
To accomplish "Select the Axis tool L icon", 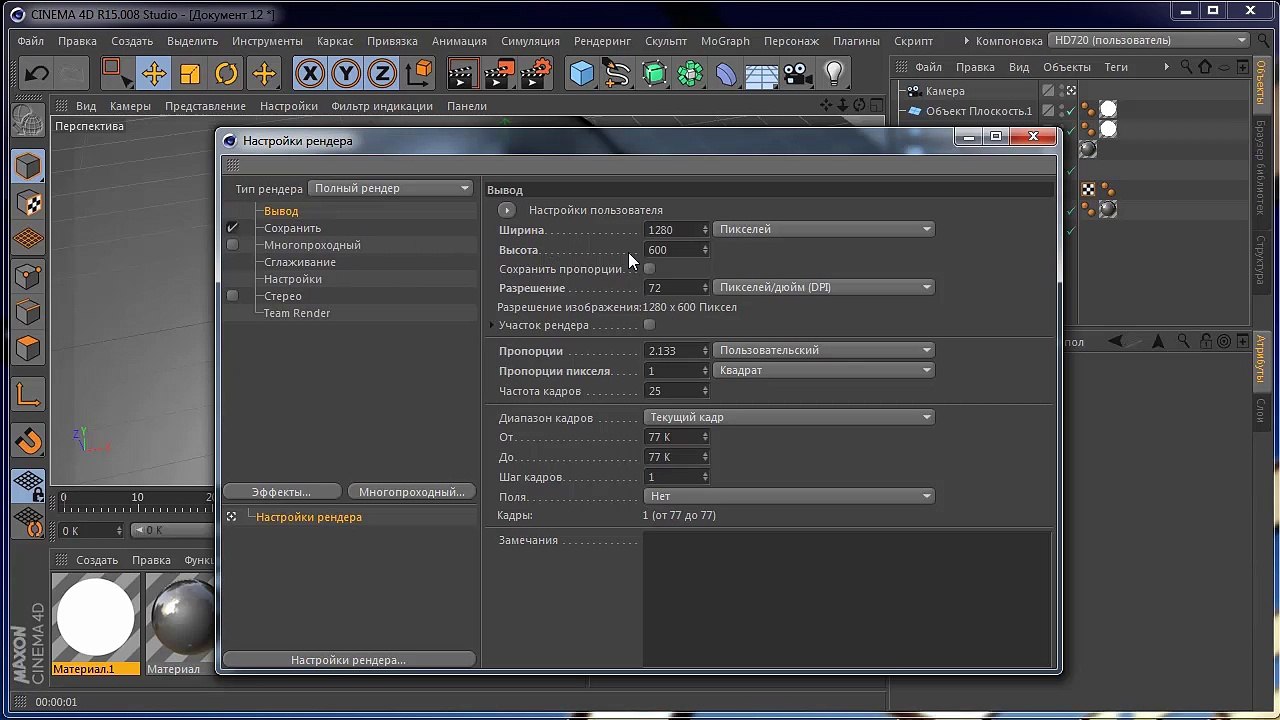I will 29,396.
